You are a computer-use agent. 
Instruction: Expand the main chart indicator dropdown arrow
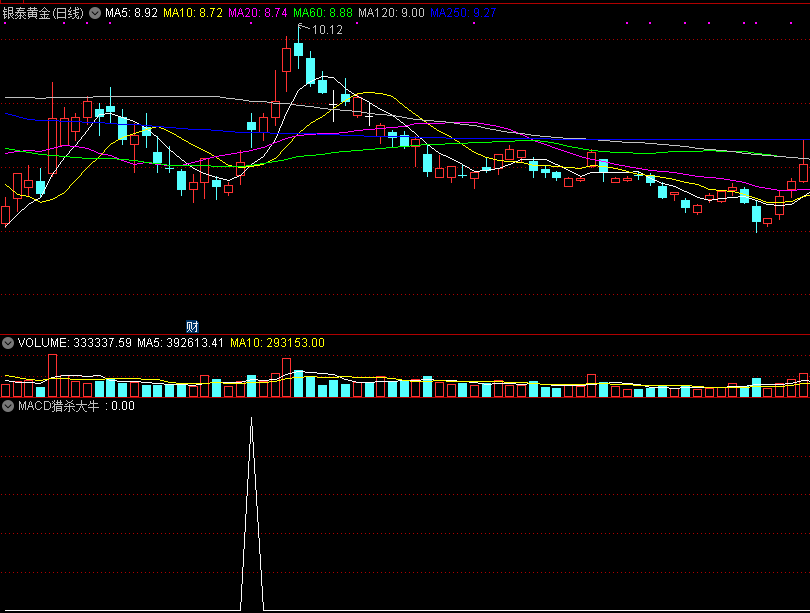(x=95, y=13)
